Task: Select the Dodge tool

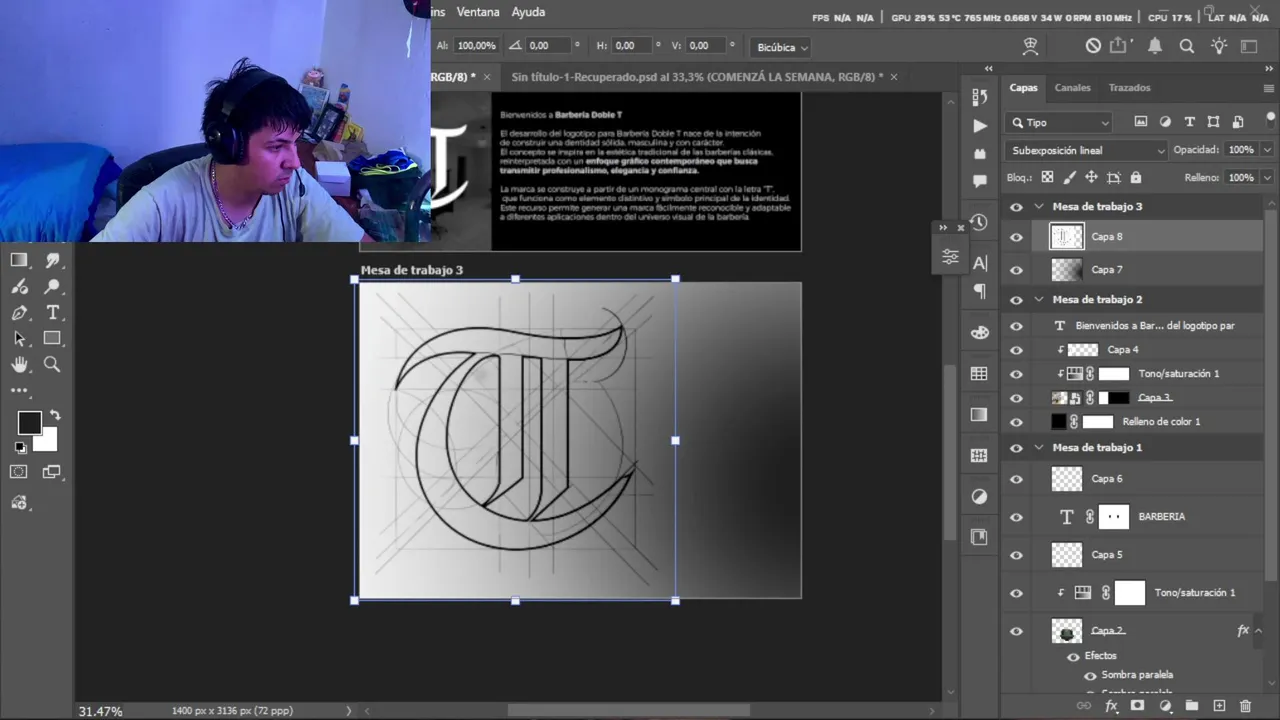Action: point(53,286)
